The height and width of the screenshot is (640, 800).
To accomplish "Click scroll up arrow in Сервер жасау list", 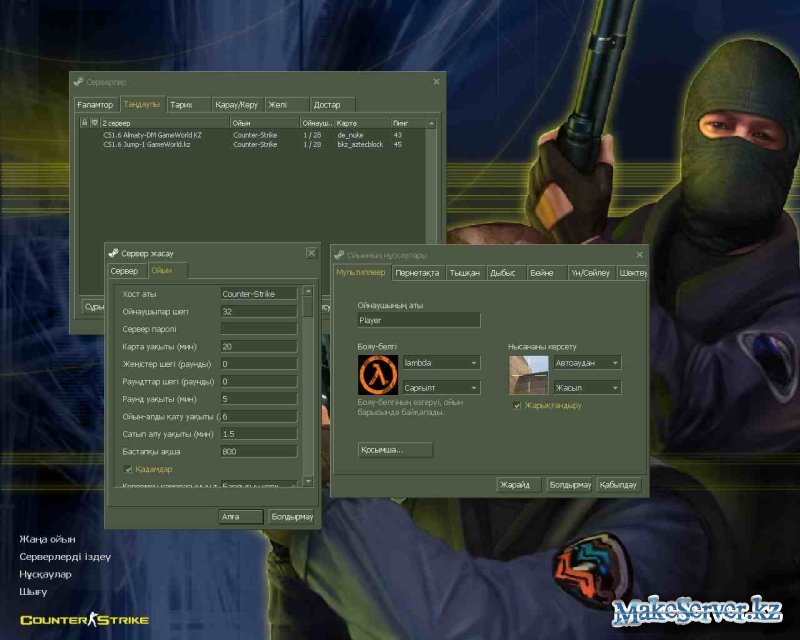I will (x=308, y=291).
